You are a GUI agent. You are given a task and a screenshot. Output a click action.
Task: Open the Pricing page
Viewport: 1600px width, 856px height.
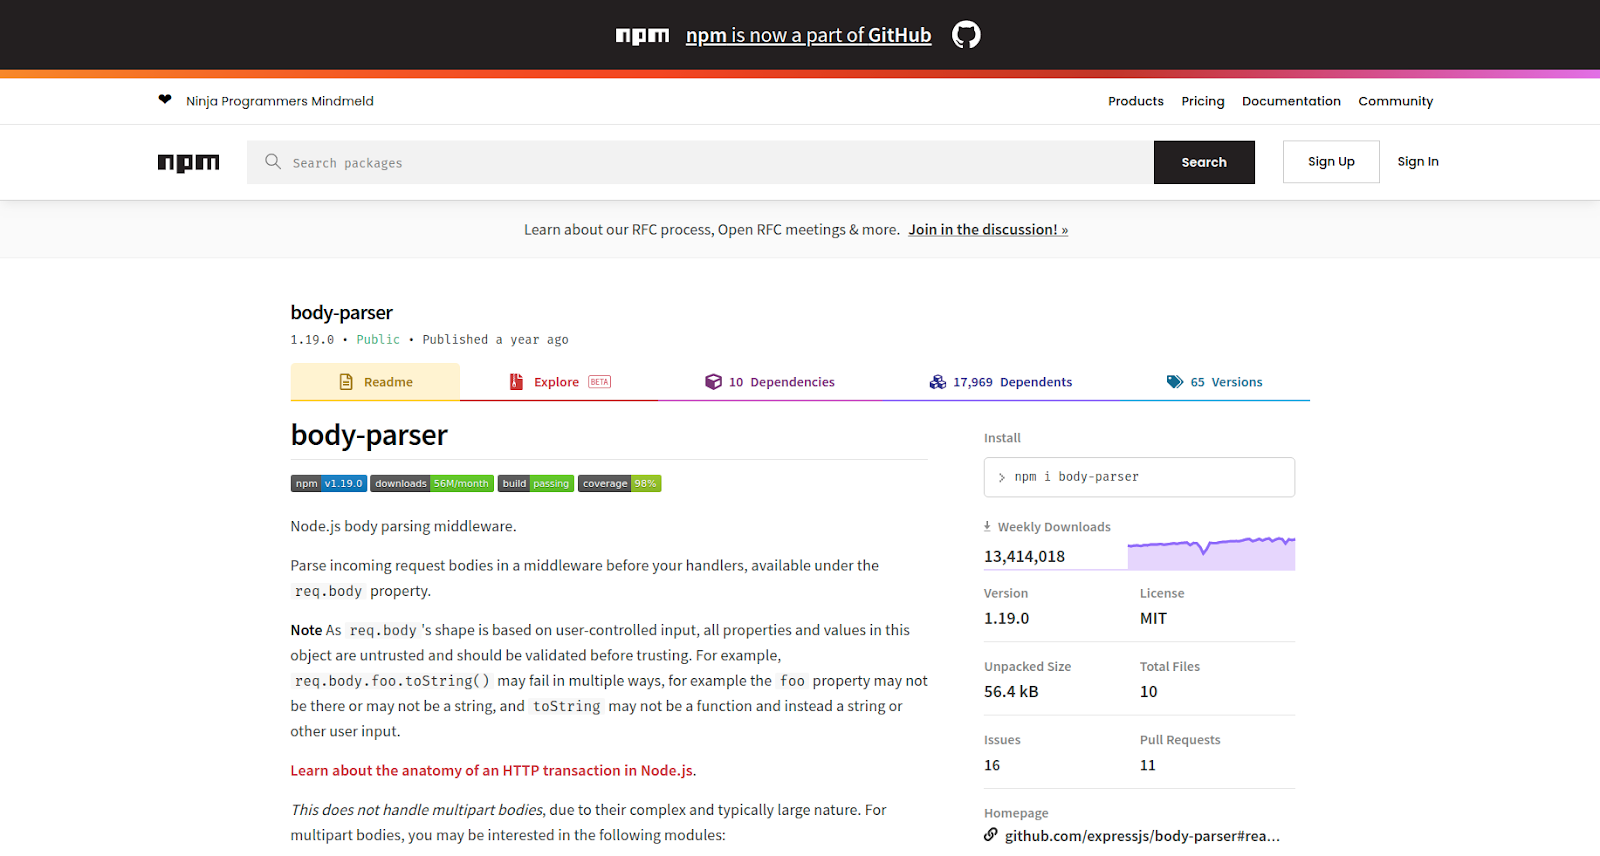pyautogui.click(x=1203, y=101)
